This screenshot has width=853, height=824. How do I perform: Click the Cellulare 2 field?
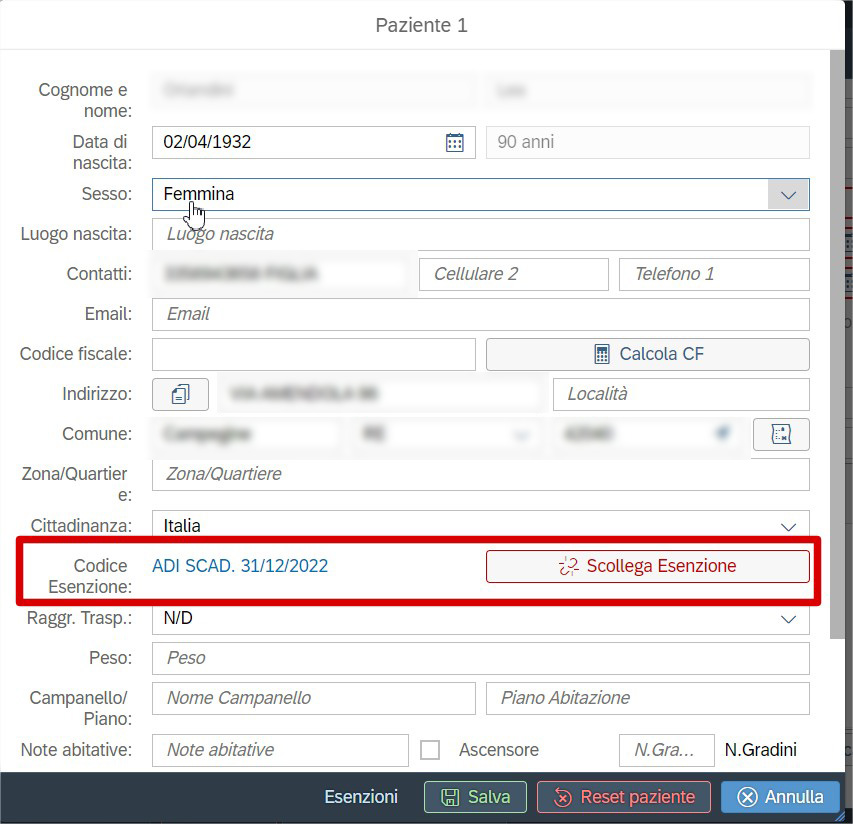(513, 274)
